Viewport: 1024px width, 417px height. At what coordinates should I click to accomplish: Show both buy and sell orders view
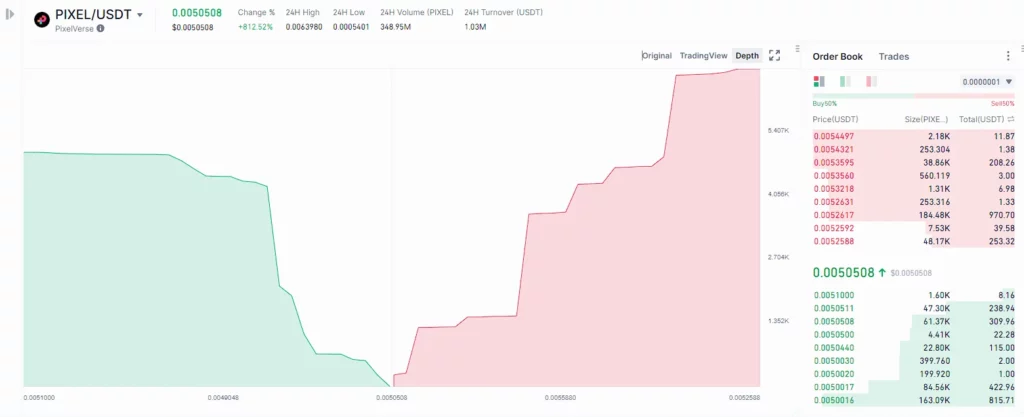(x=819, y=82)
